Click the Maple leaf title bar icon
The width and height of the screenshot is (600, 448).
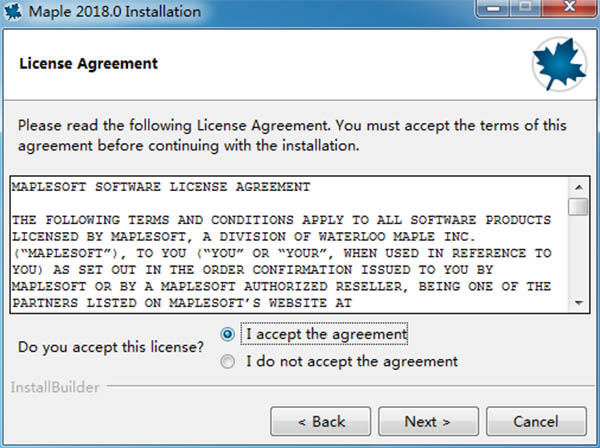pyautogui.click(x=13, y=11)
